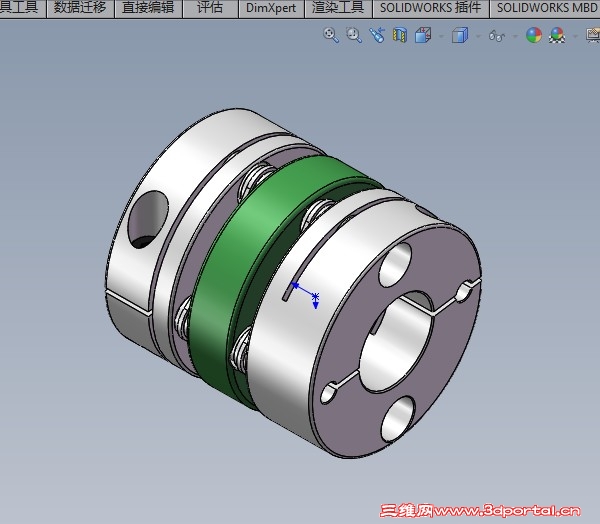Switch to the 直接编辑 tab
Screen dimensions: 600x524
click(x=148, y=8)
